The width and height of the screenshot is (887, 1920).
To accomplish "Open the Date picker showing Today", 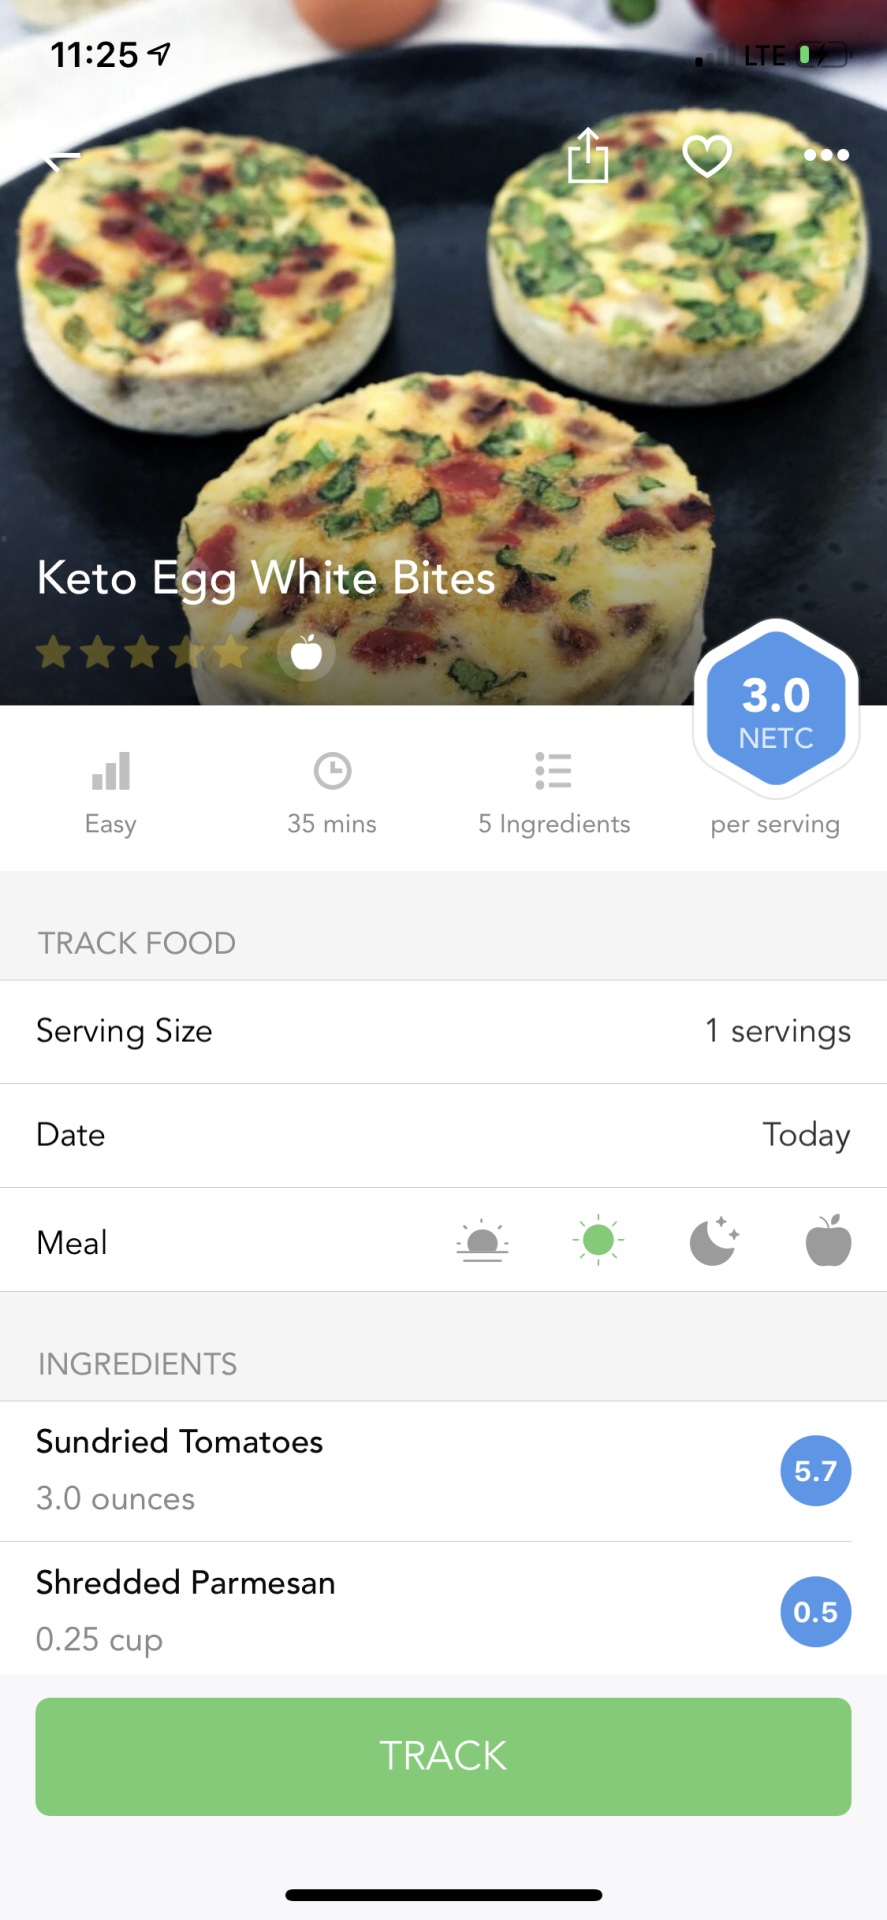I will point(805,1135).
